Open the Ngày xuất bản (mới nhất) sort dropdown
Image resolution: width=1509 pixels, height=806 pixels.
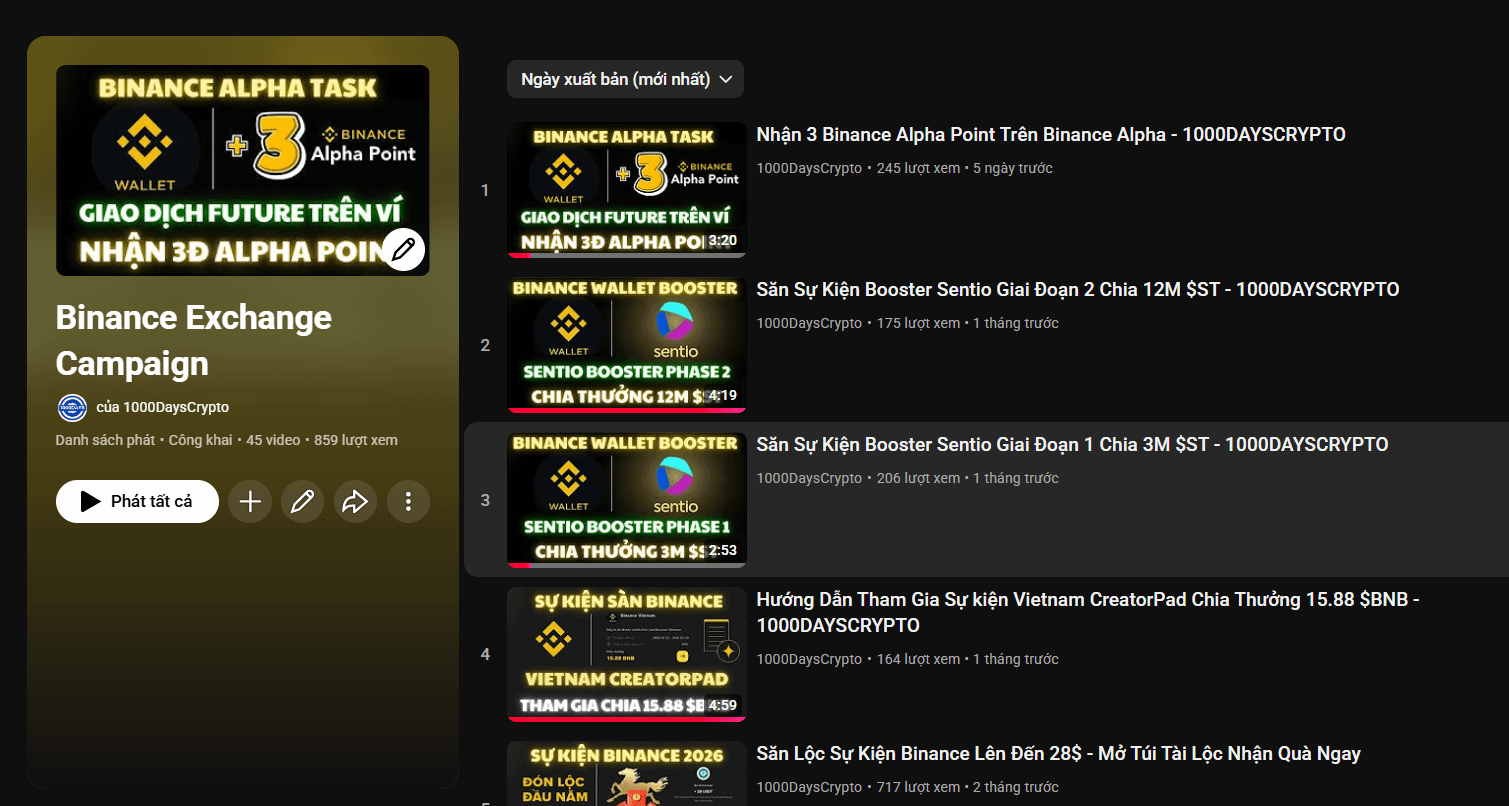(x=625, y=79)
